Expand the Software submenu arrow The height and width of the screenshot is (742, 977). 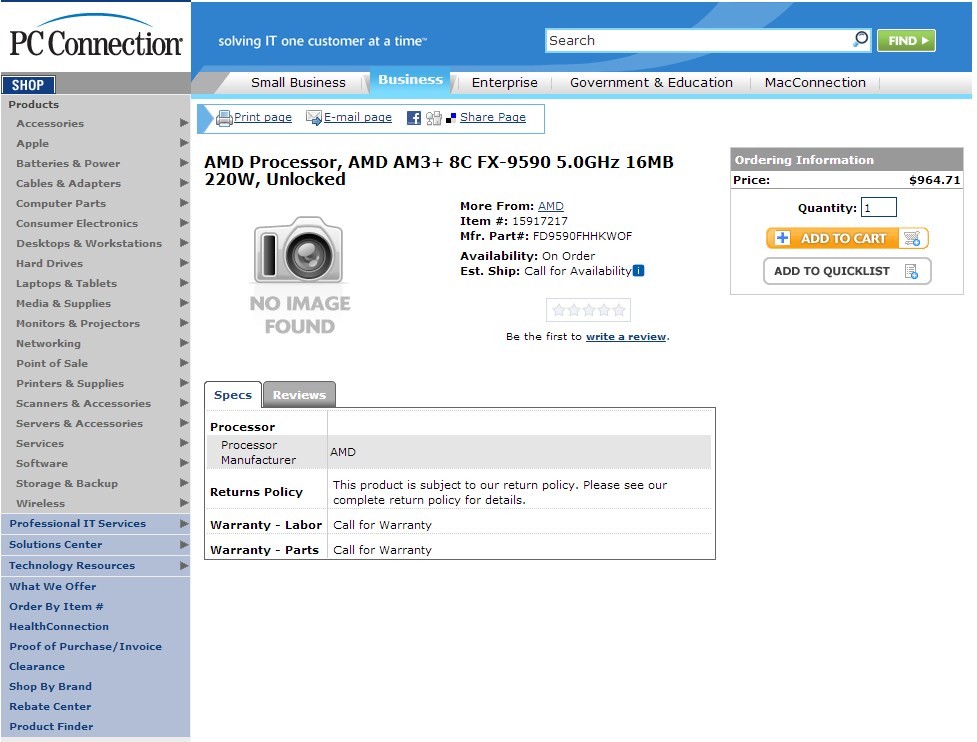click(184, 463)
